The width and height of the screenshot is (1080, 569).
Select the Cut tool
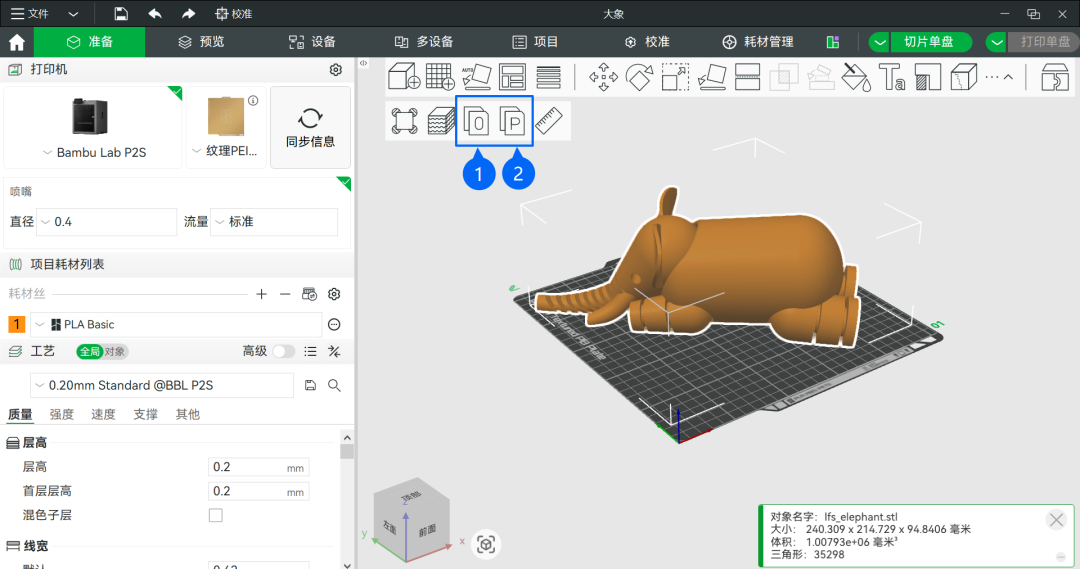[747, 76]
